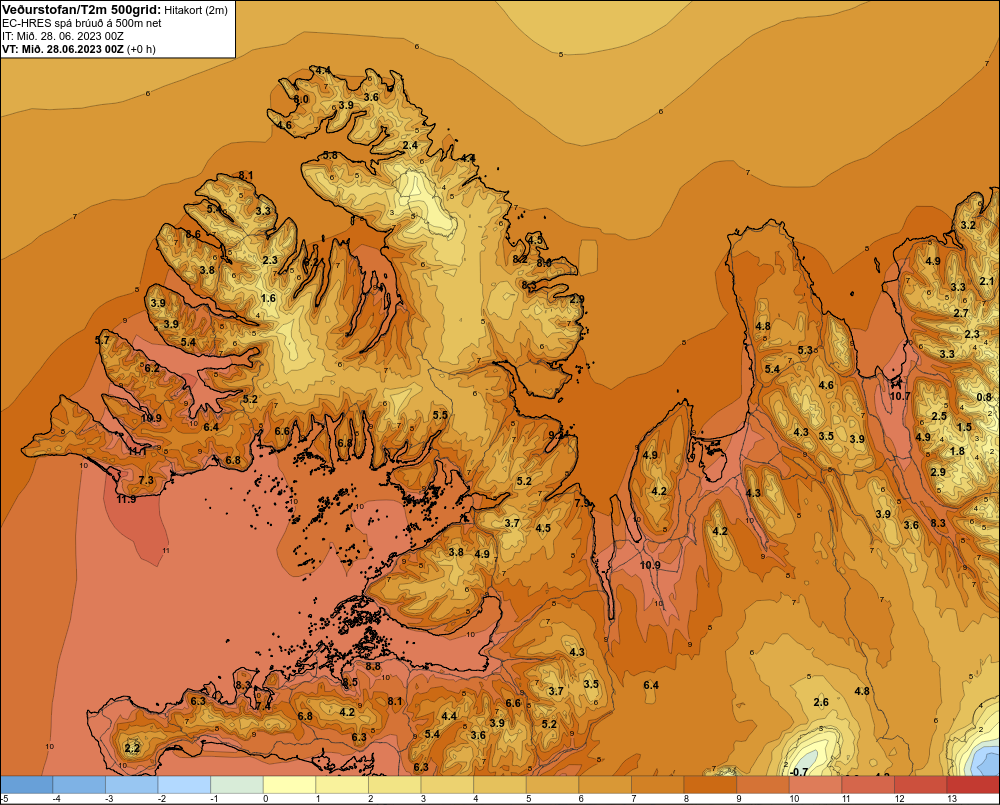Click the 2.5 temperature value
The width and height of the screenshot is (1000, 805).
click(x=939, y=416)
